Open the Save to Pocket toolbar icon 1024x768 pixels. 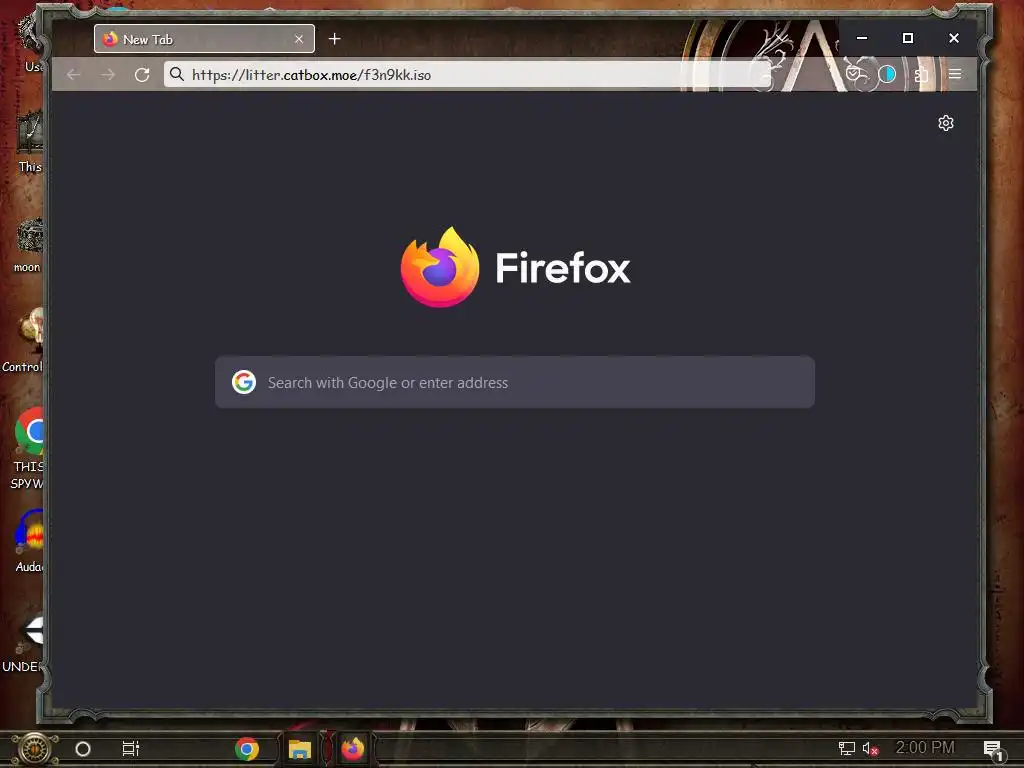point(853,74)
